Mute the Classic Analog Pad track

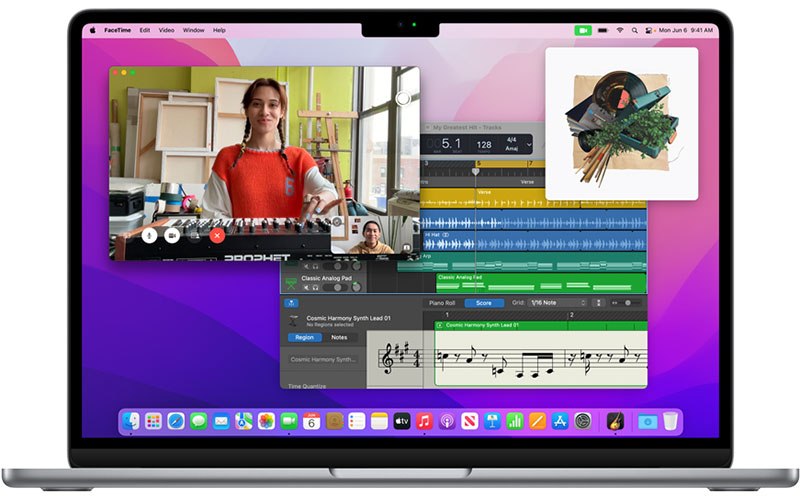coord(304,287)
